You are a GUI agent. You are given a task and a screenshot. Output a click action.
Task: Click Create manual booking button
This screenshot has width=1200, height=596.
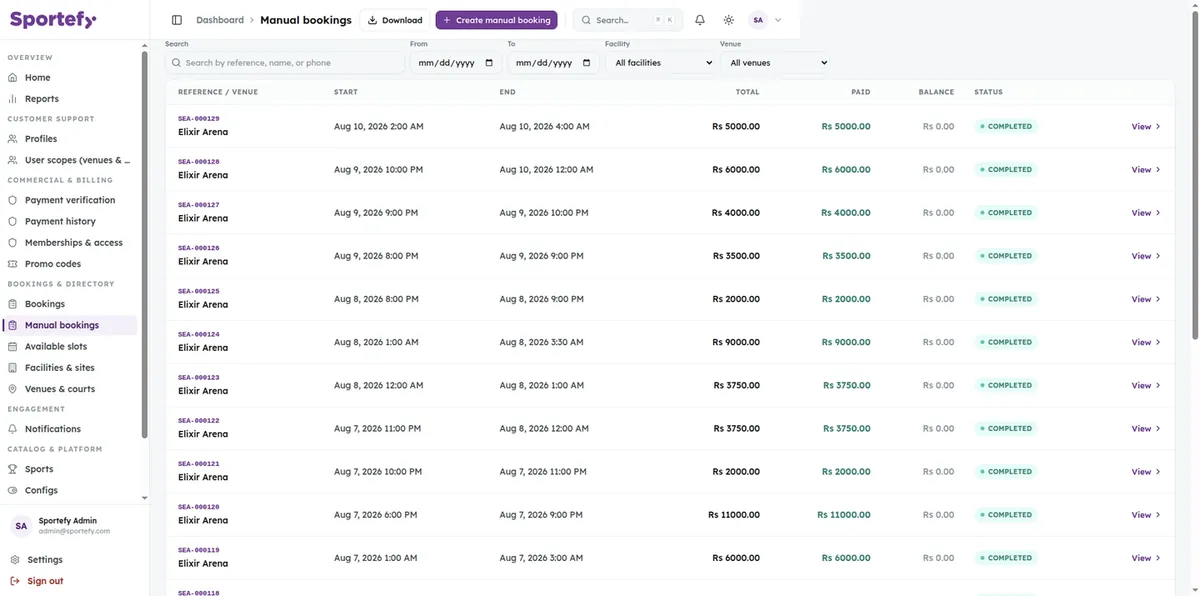tap(496, 20)
